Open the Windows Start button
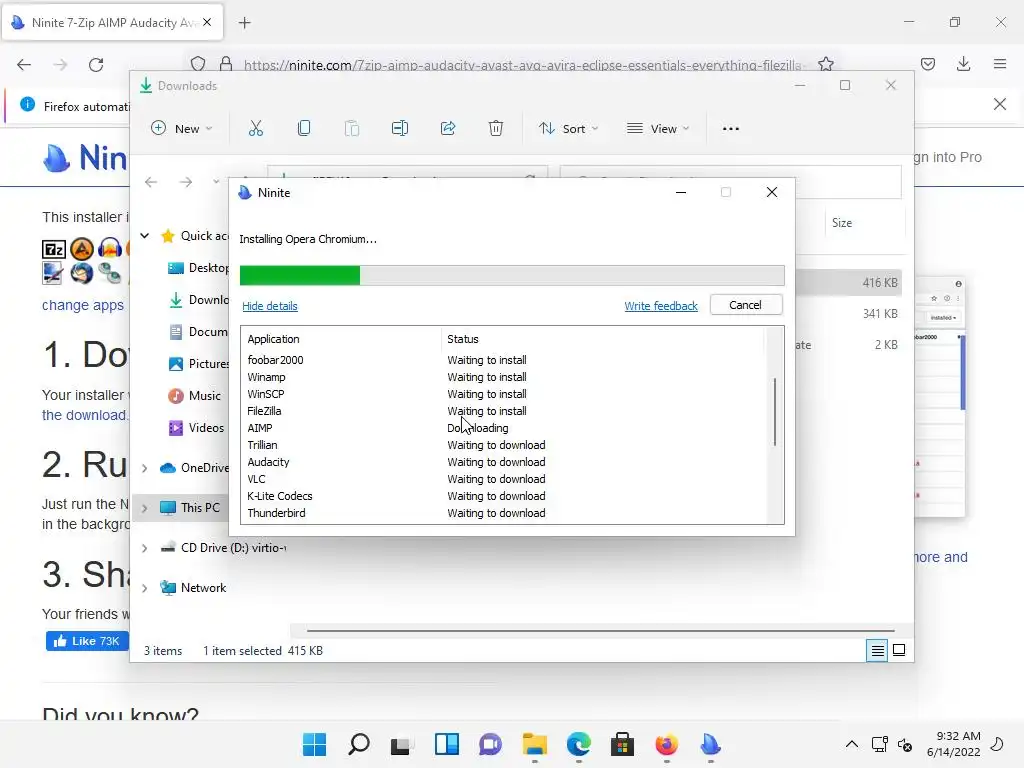The width and height of the screenshot is (1024, 768). point(314,744)
